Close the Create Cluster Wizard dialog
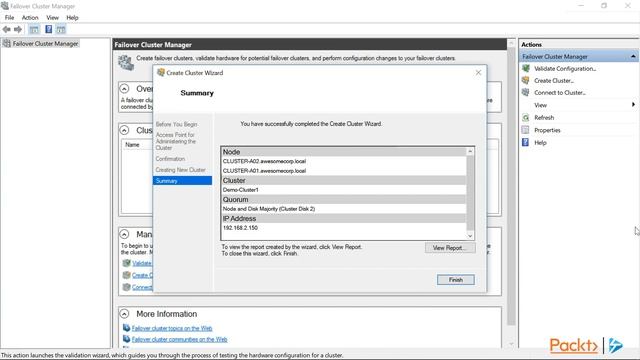Viewport: 640px width, 360px height. coord(478,73)
